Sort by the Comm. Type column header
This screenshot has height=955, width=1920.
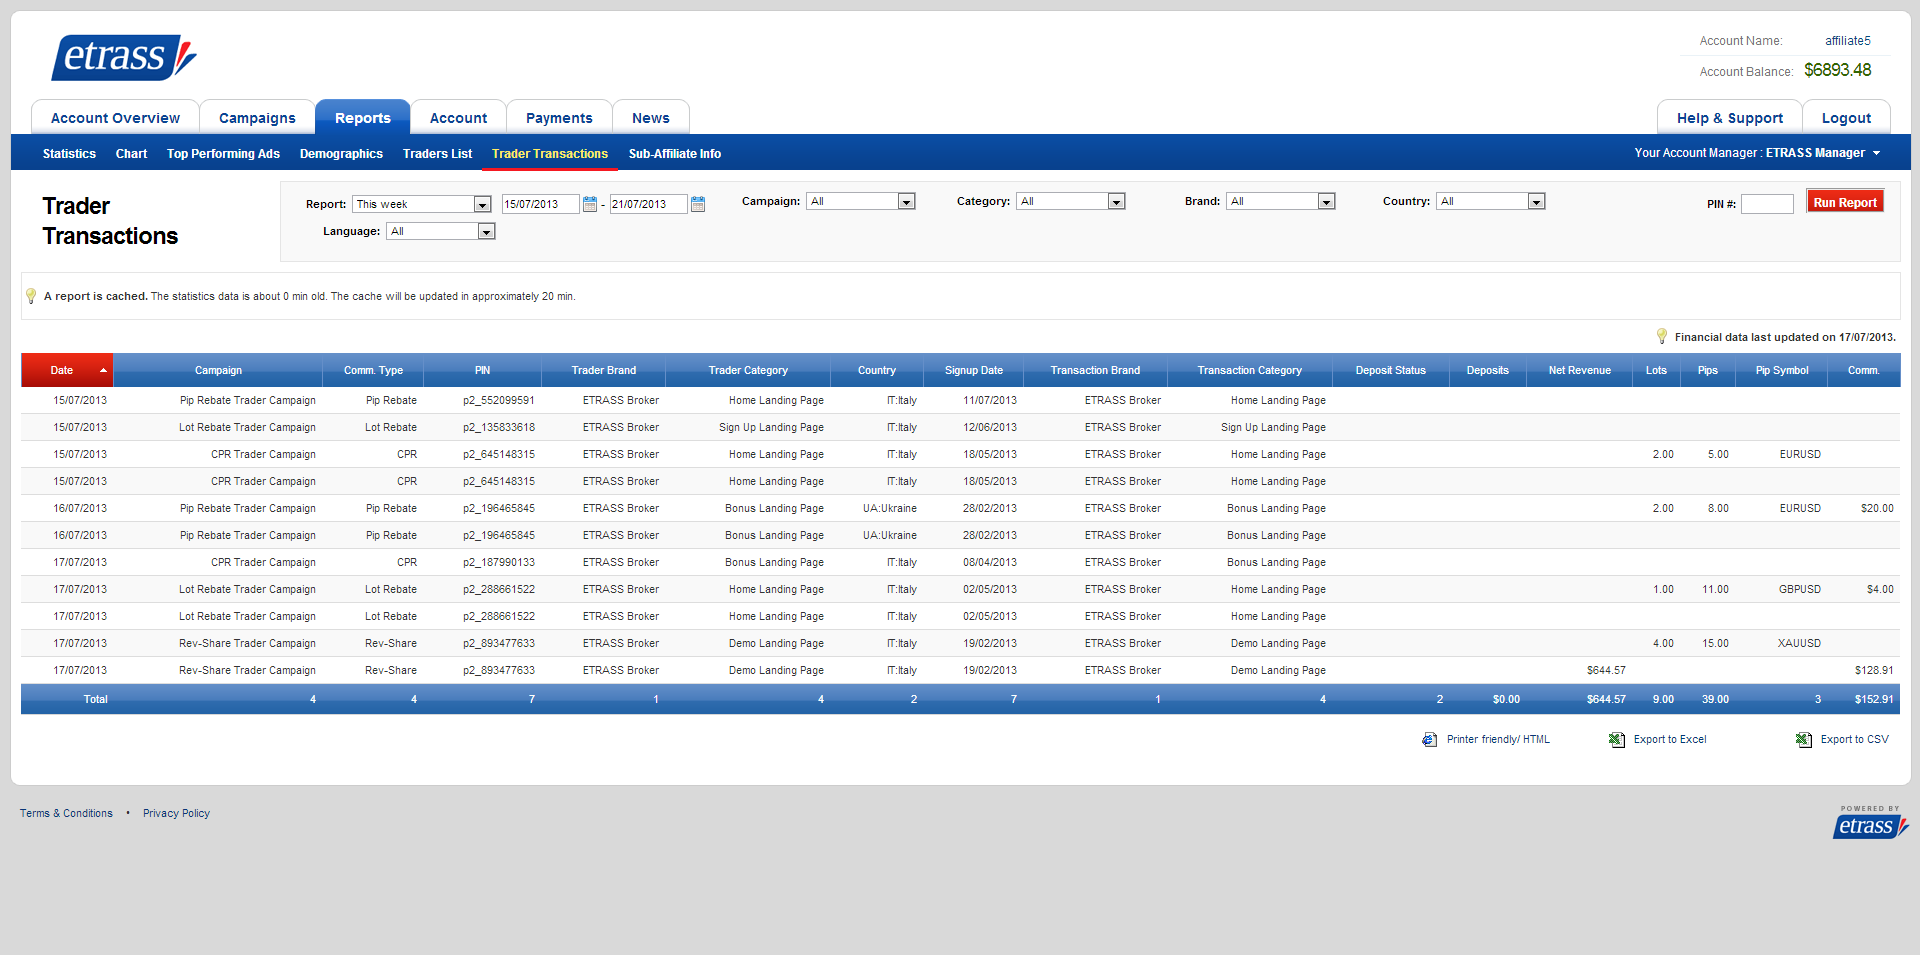pos(373,371)
